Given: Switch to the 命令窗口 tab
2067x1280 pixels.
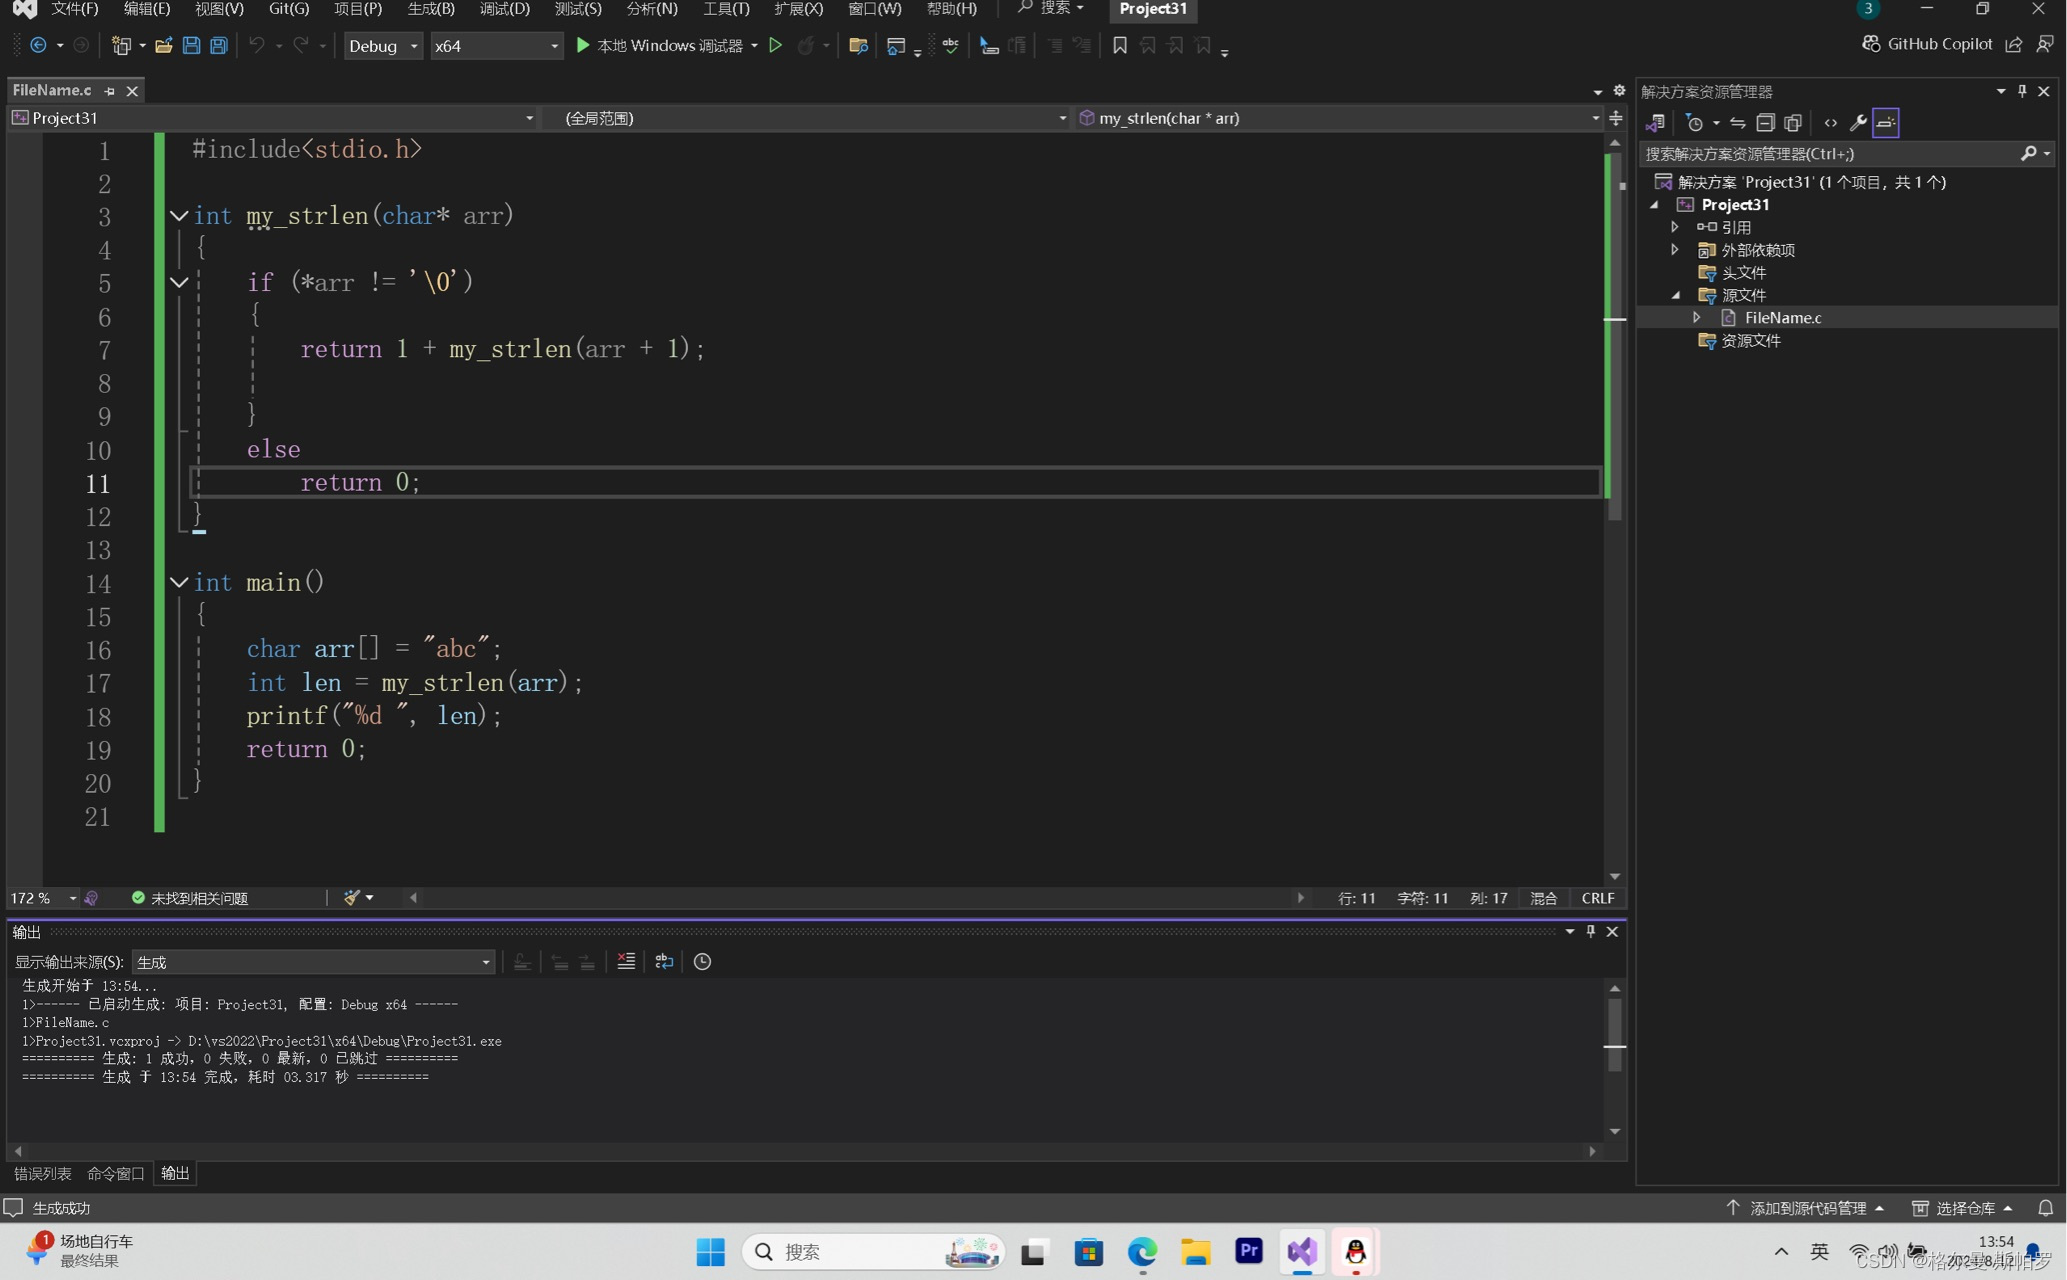Looking at the screenshot, I should [x=116, y=1173].
